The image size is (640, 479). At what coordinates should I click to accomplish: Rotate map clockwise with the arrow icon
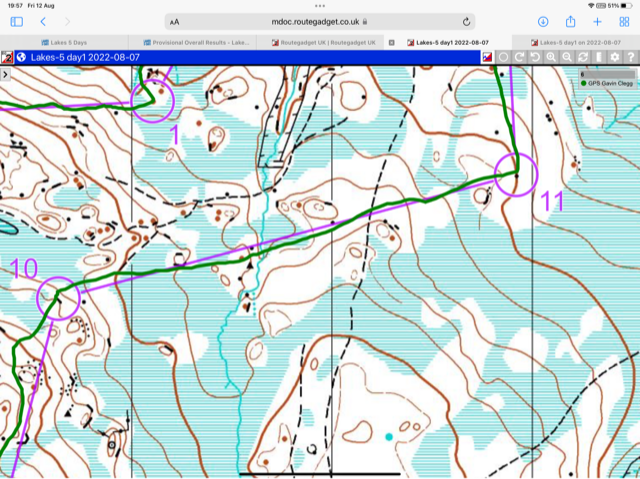coord(519,57)
